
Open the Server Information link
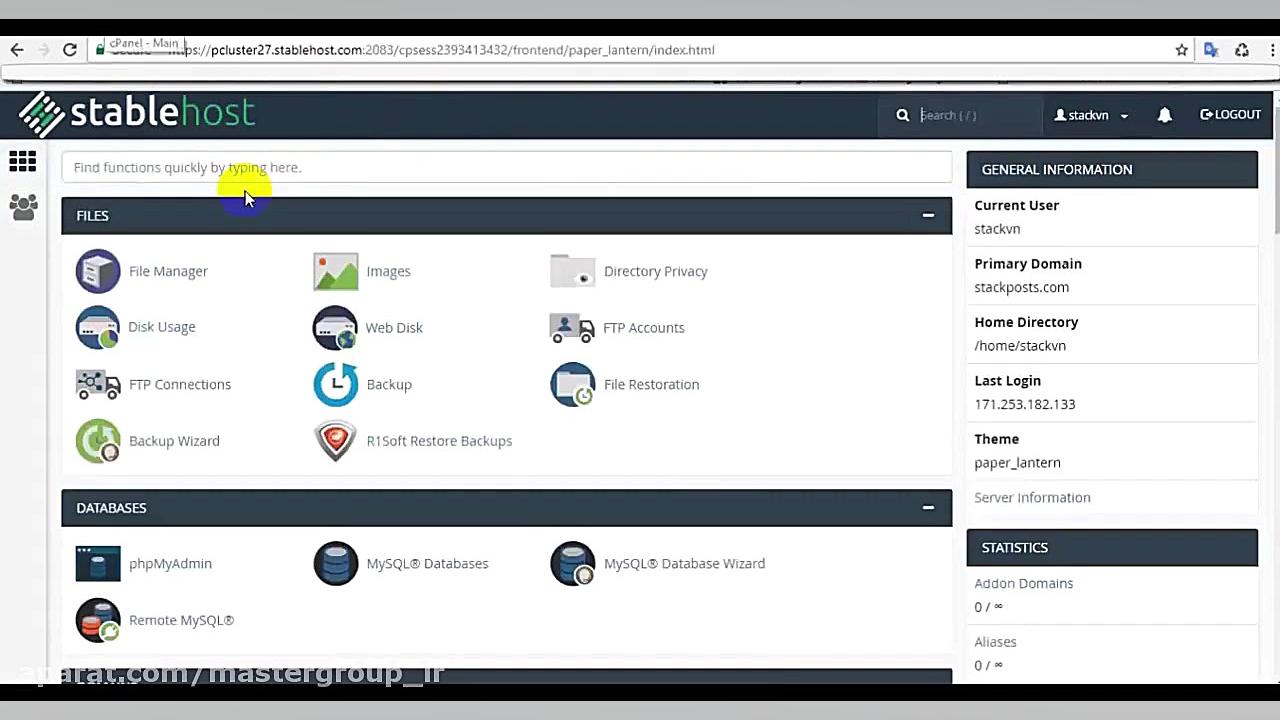point(1032,497)
